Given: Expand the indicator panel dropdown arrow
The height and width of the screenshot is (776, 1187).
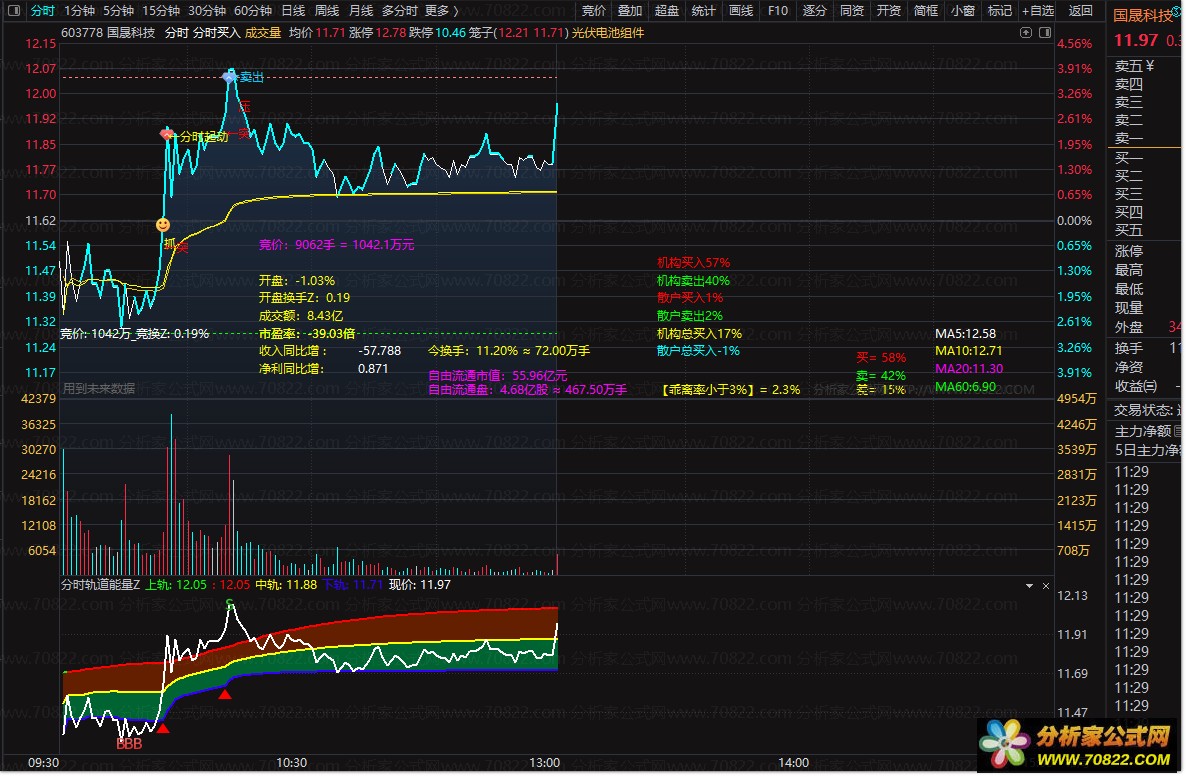Looking at the screenshot, I should (x=1029, y=585).
